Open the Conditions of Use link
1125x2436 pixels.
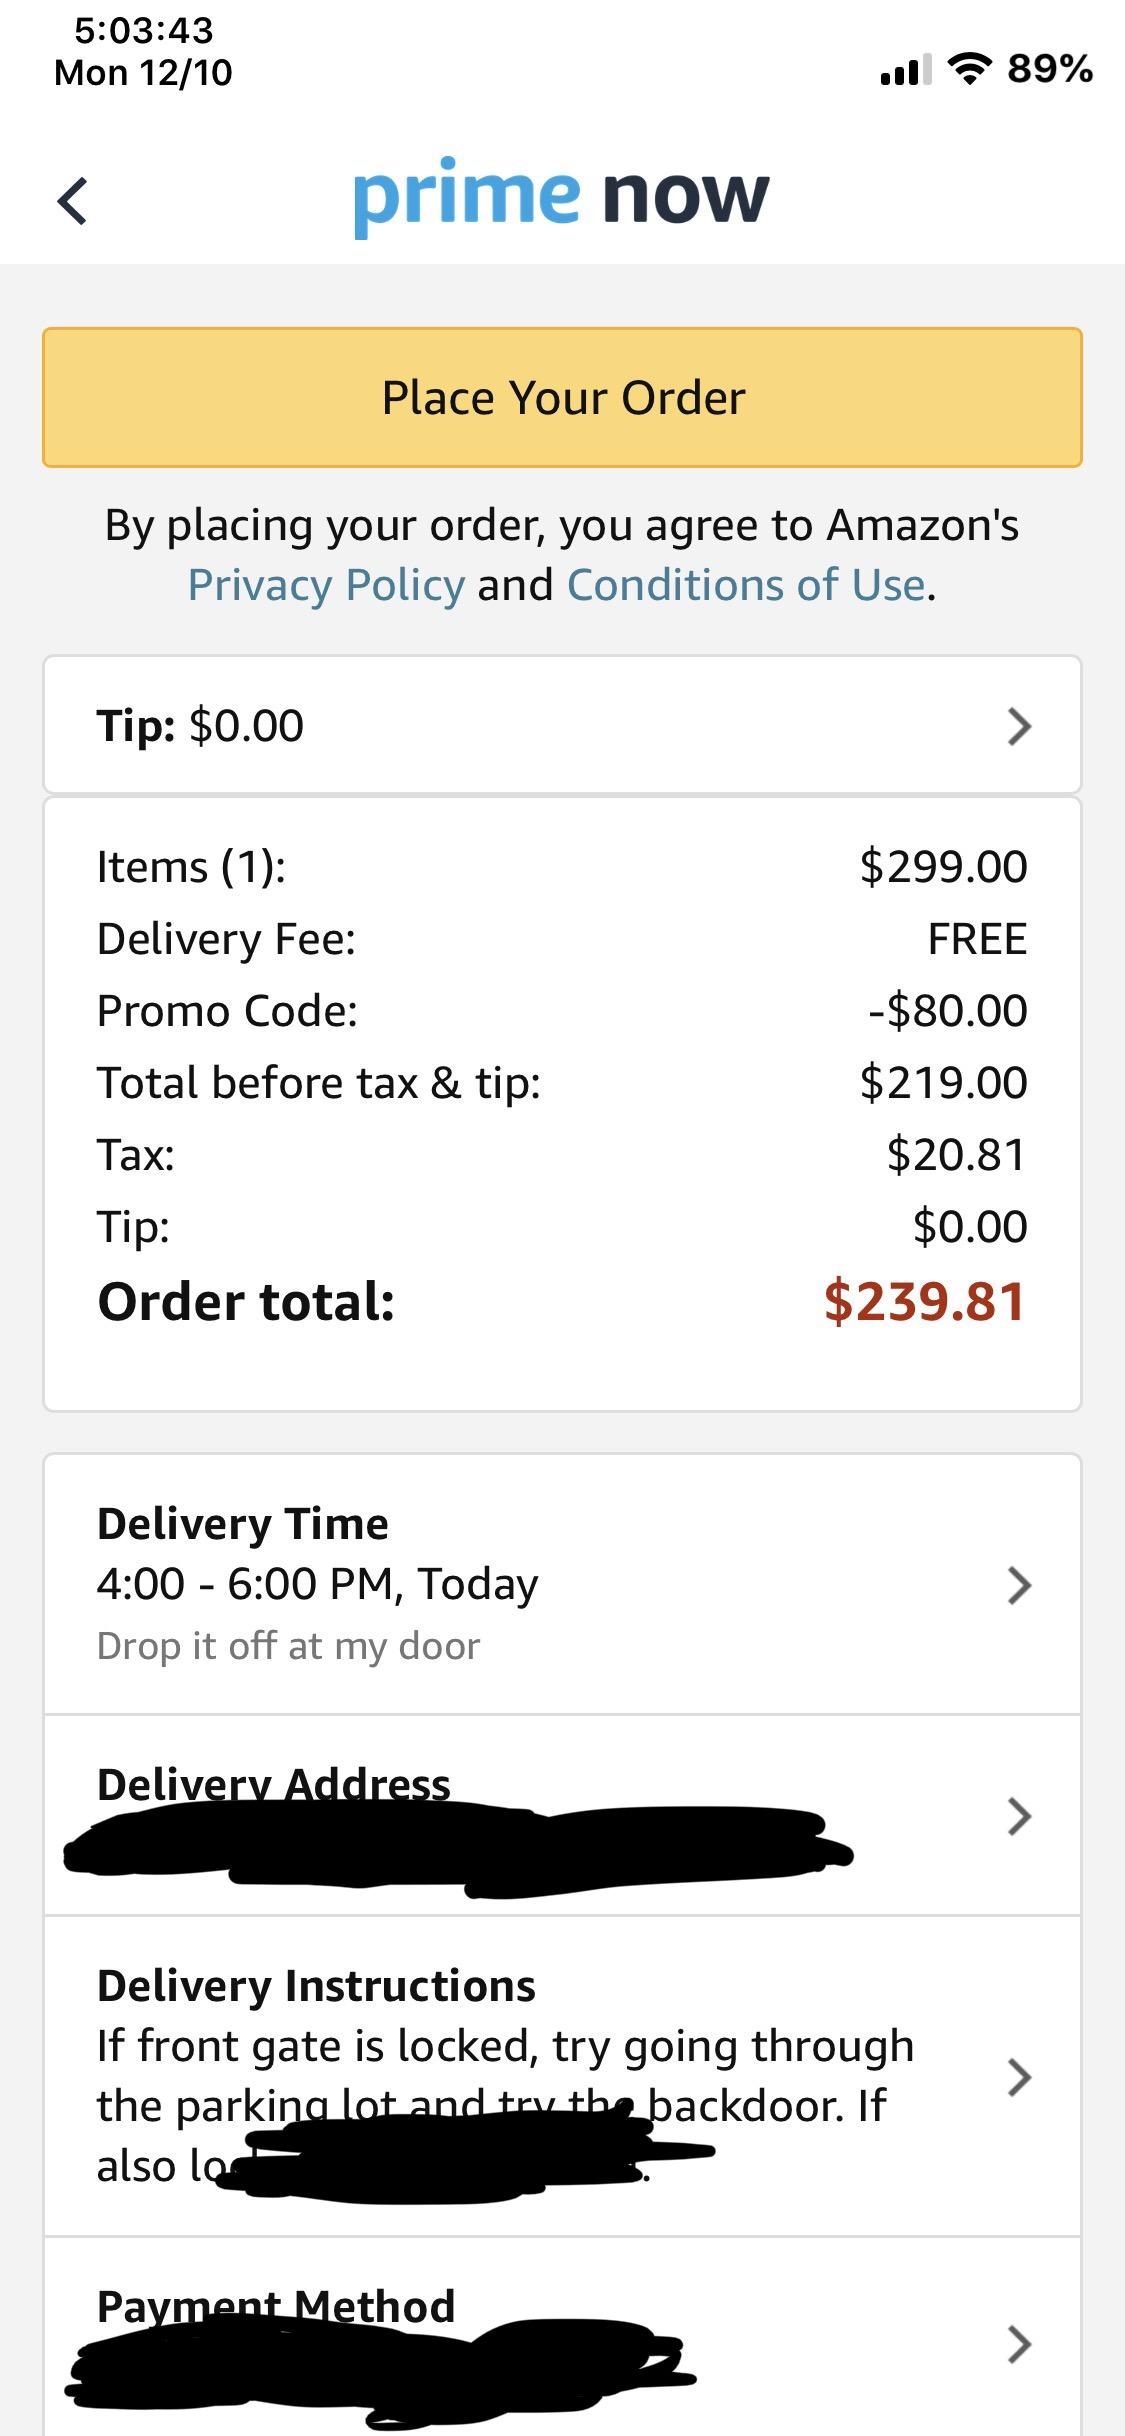[746, 585]
